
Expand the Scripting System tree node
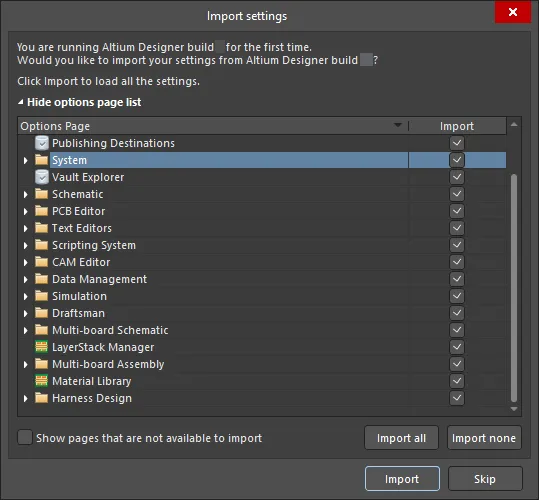click(x=25, y=245)
